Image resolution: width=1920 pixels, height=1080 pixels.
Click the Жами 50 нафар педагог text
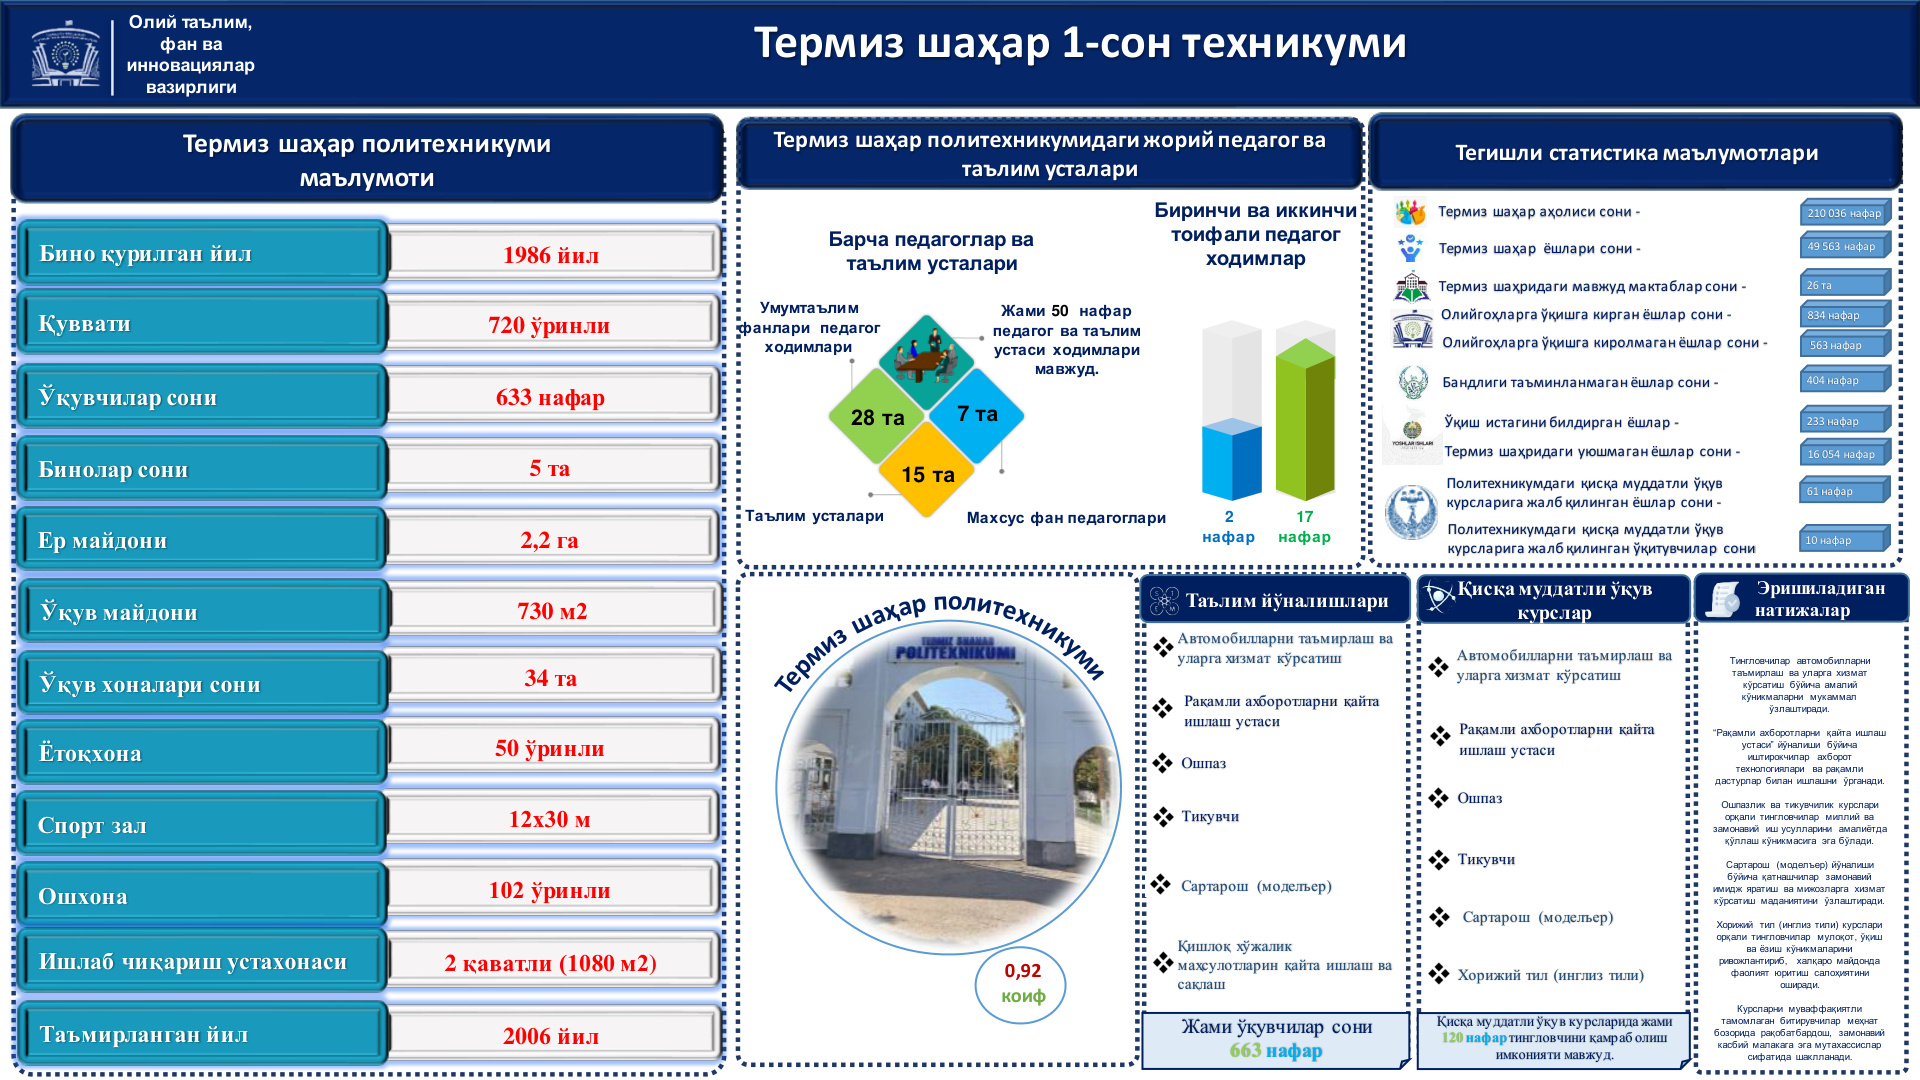(1066, 339)
